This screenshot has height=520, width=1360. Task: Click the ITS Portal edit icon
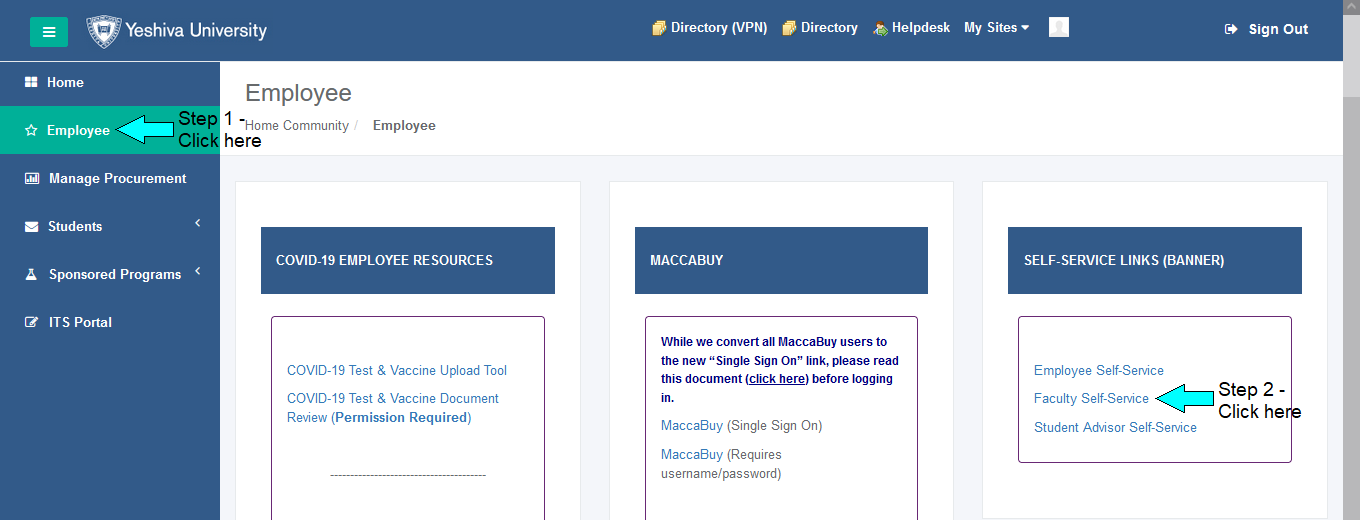(x=31, y=322)
